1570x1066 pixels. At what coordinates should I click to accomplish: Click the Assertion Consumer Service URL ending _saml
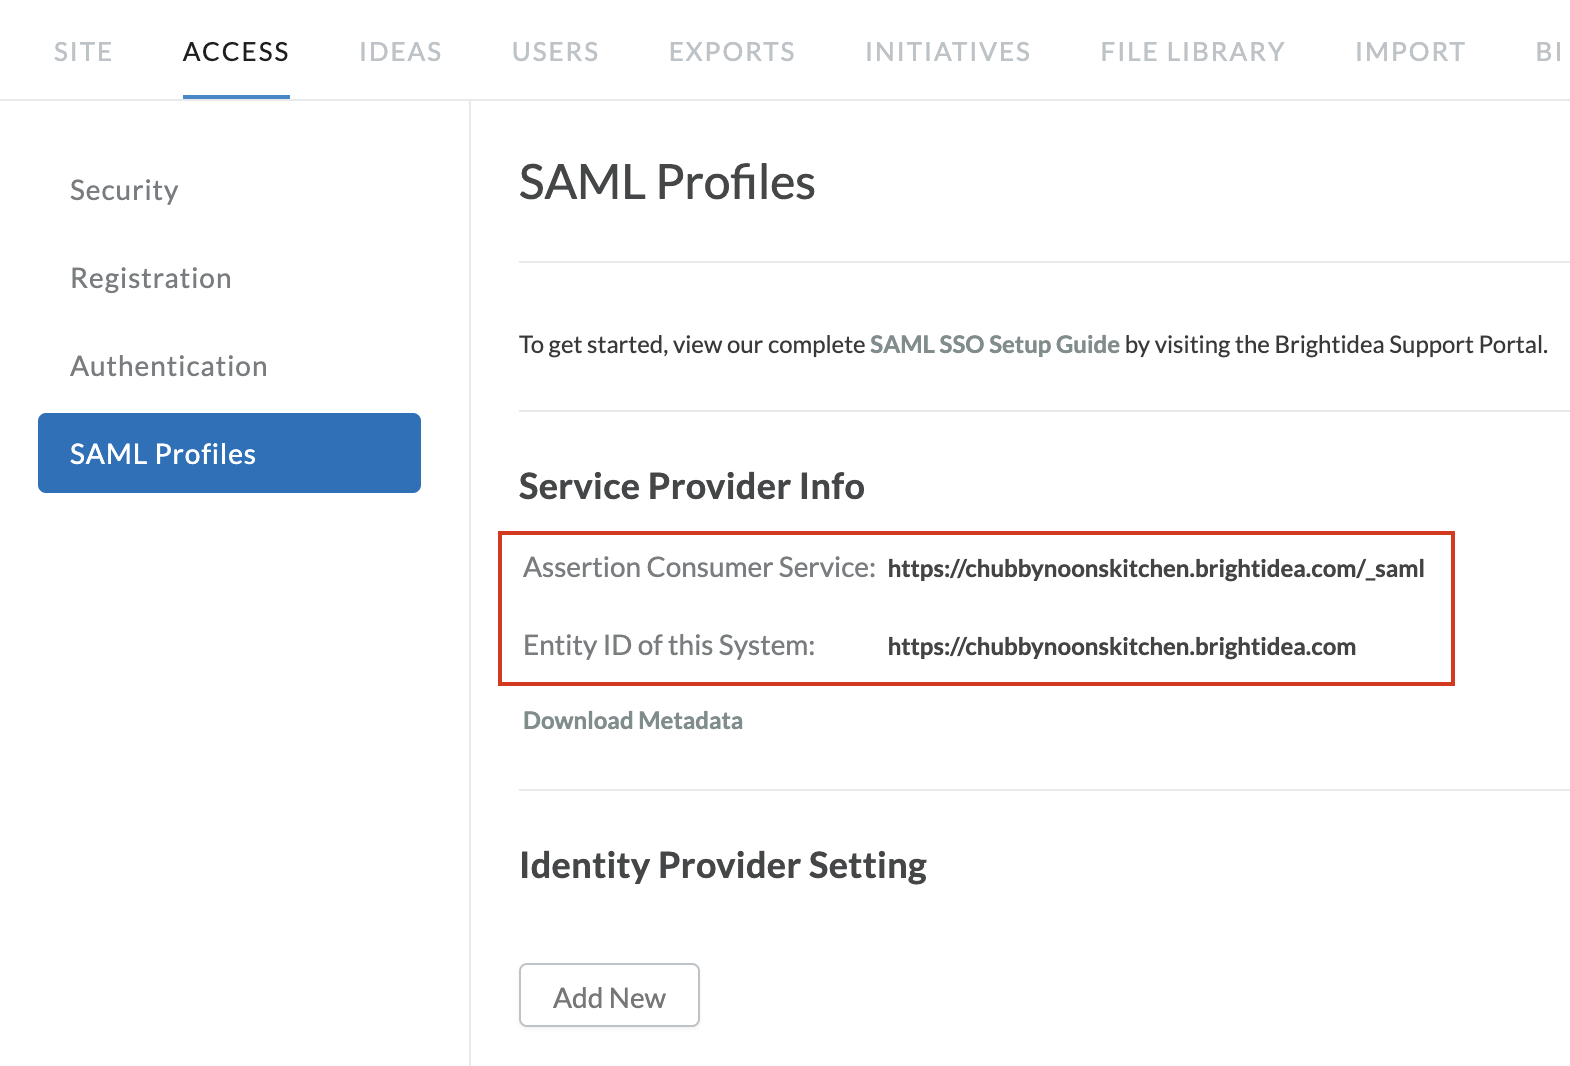1156,569
